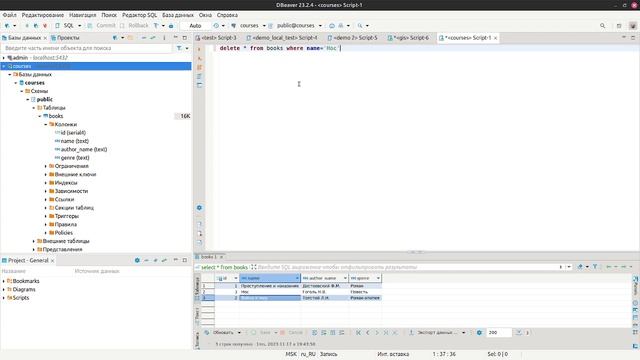This screenshot has width=640, height=360.
Task: Open the Справка menu
Action: tap(227, 15)
